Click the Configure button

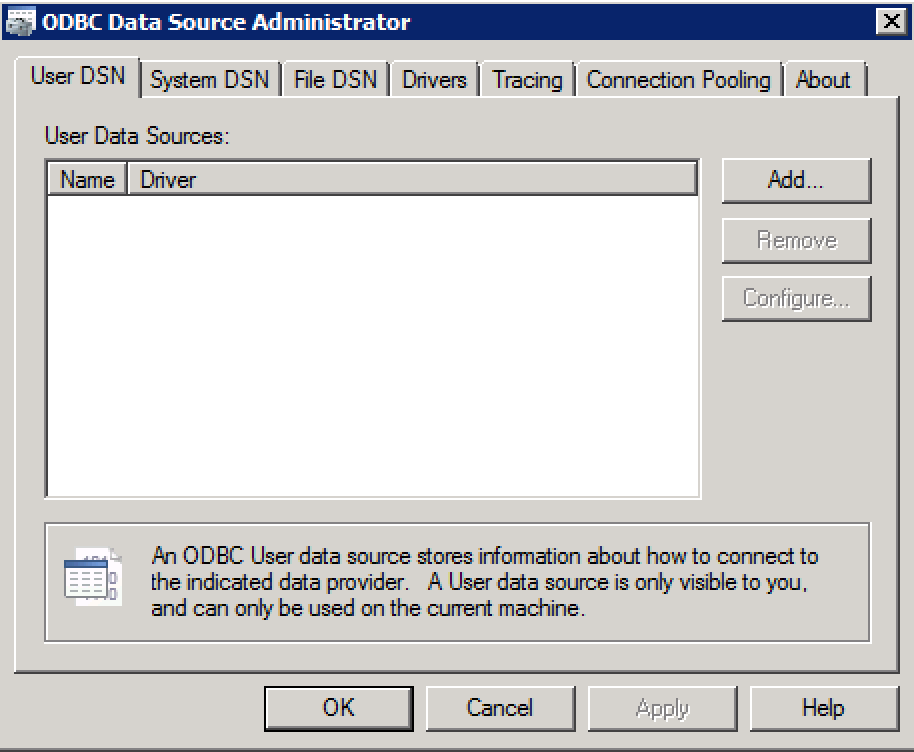coord(796,298)
